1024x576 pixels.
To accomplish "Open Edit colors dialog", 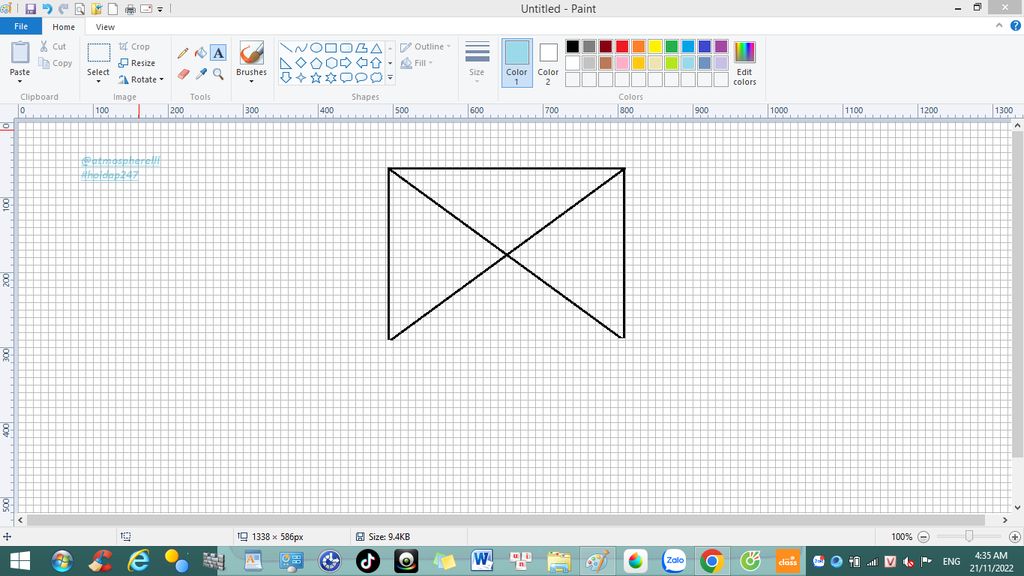I will click(744, 61).
